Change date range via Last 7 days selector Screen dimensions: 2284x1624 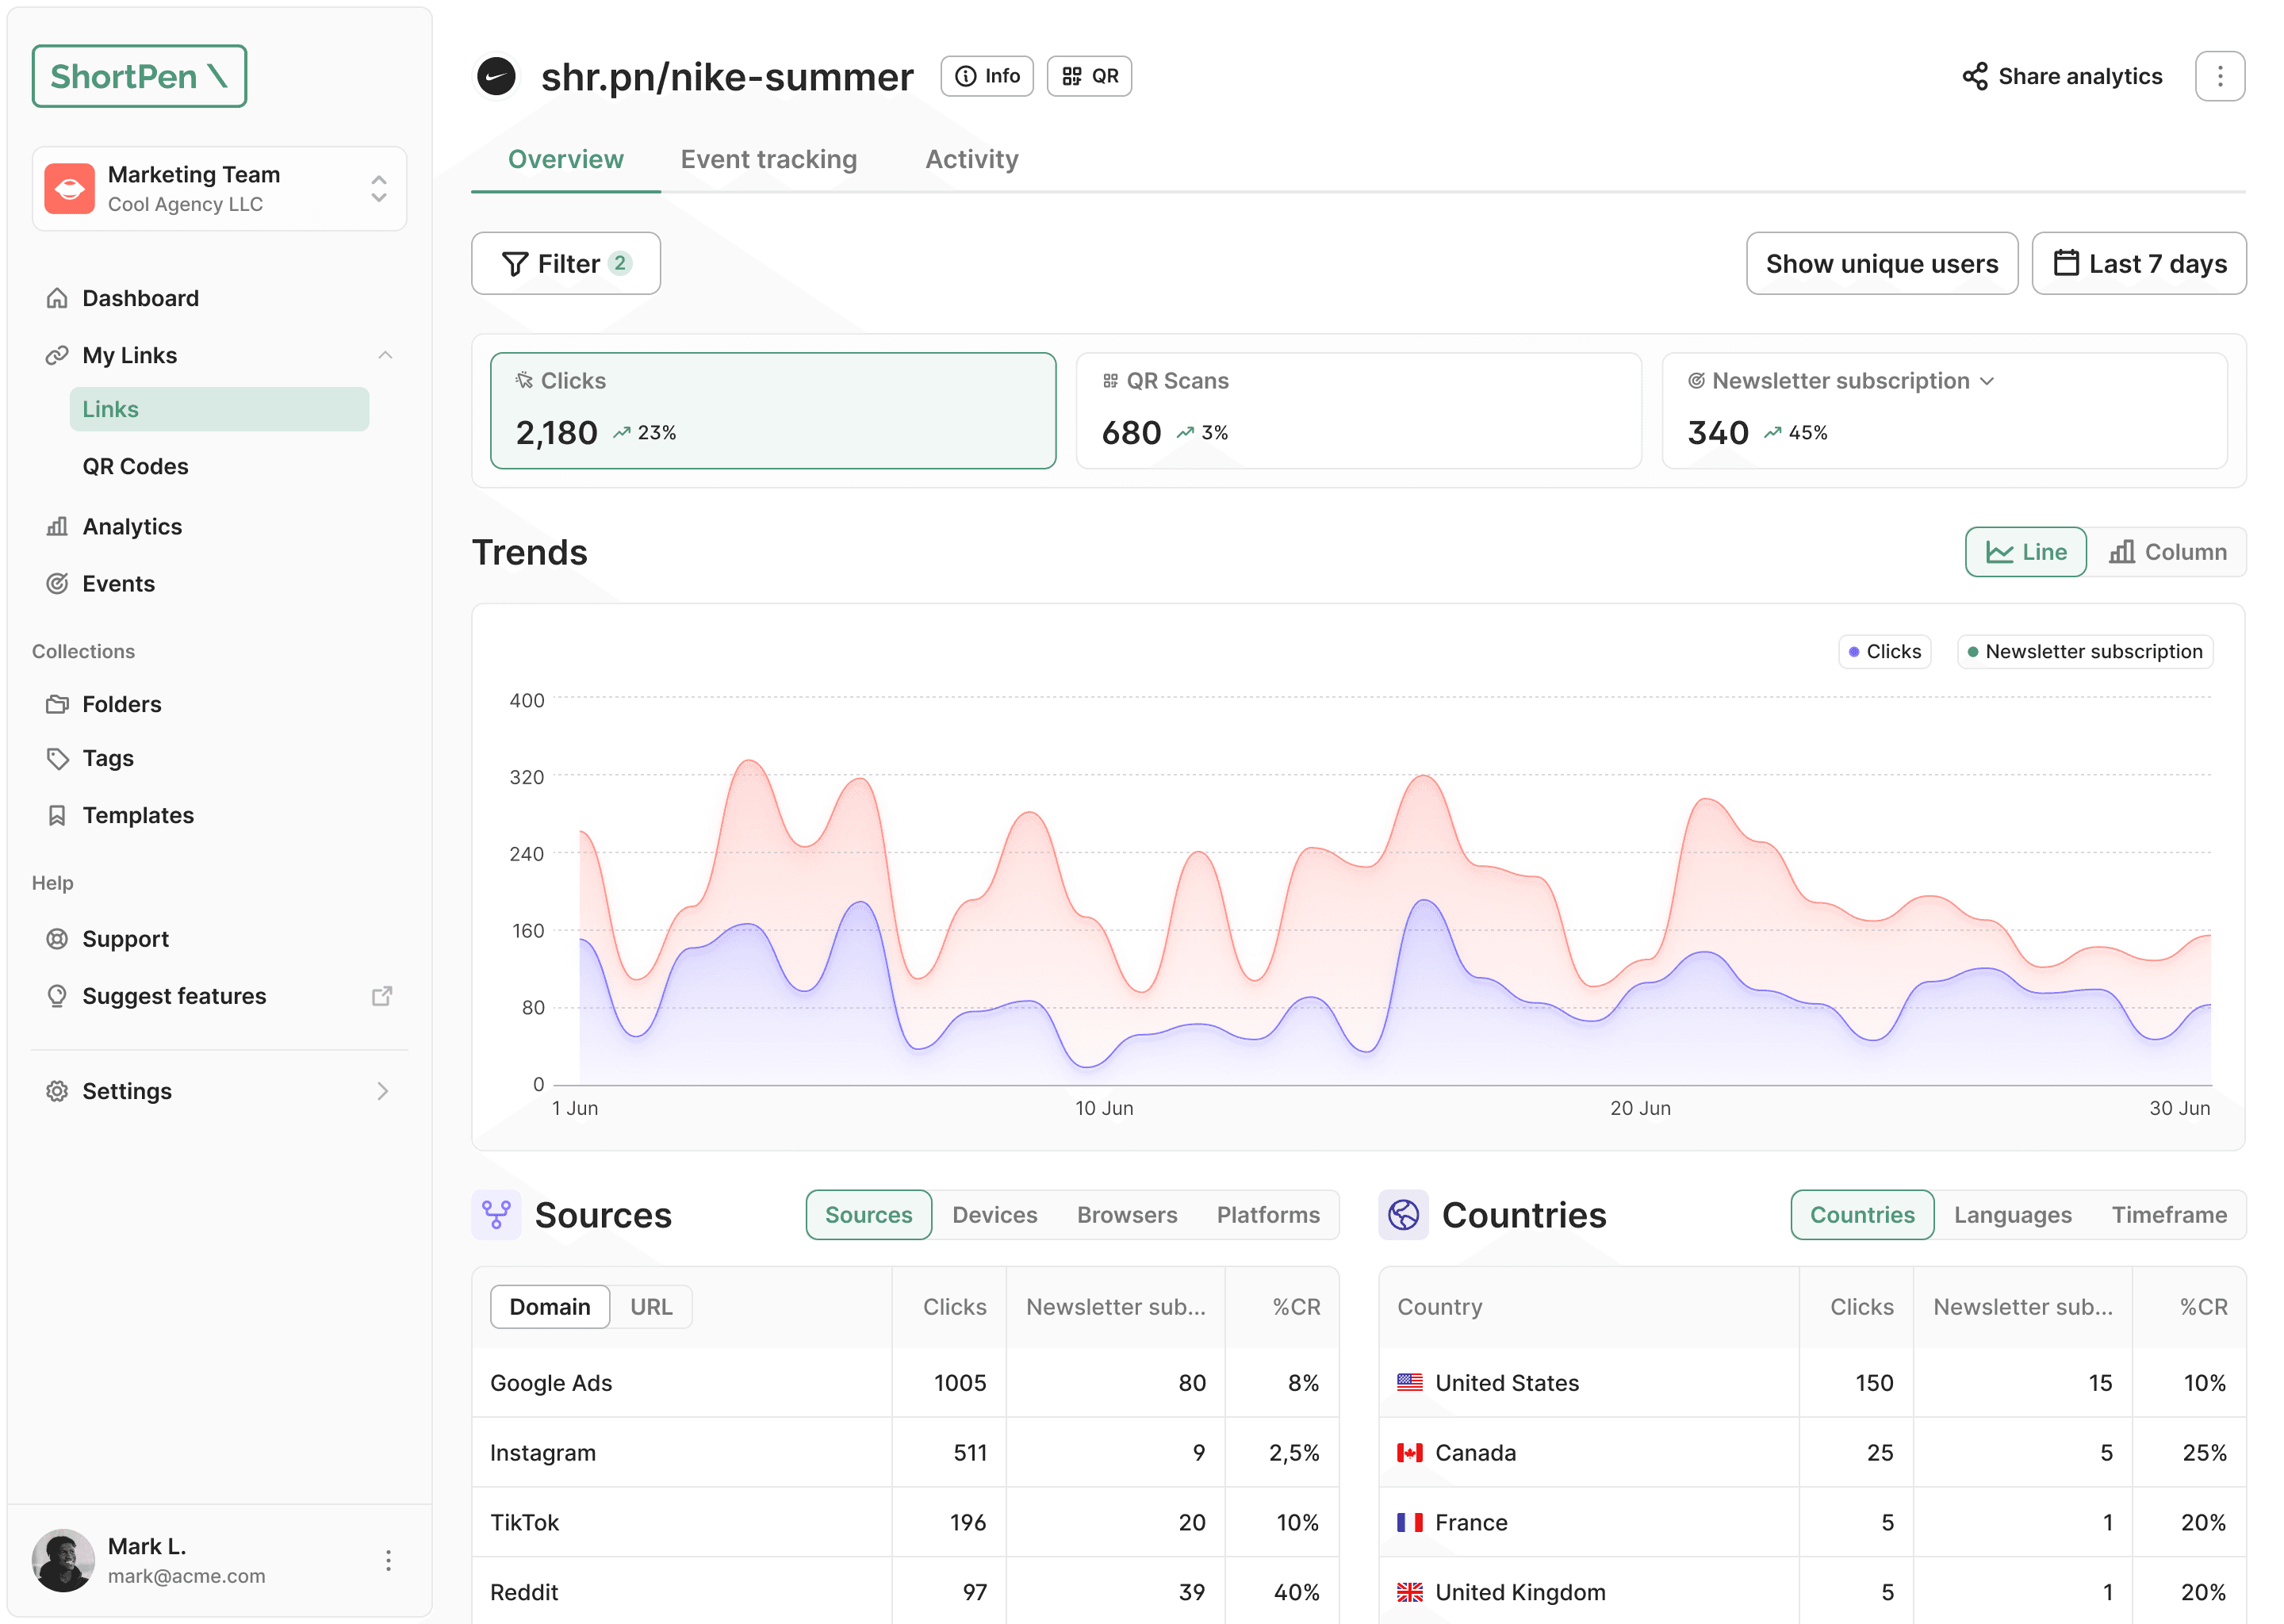click(2139, 263)
